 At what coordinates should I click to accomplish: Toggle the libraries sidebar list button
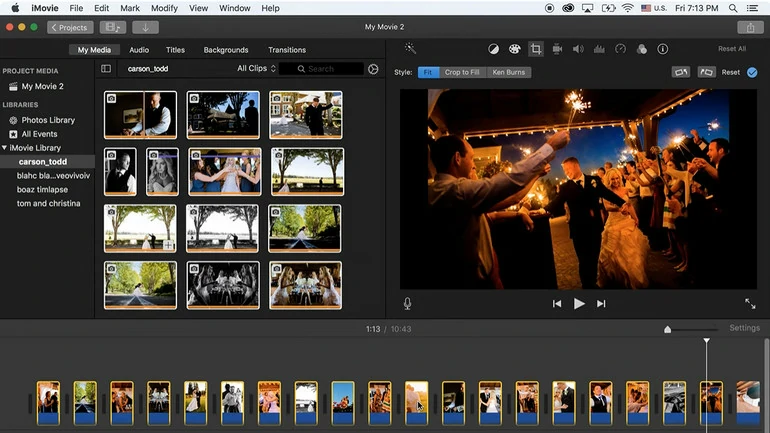point(106,69)
